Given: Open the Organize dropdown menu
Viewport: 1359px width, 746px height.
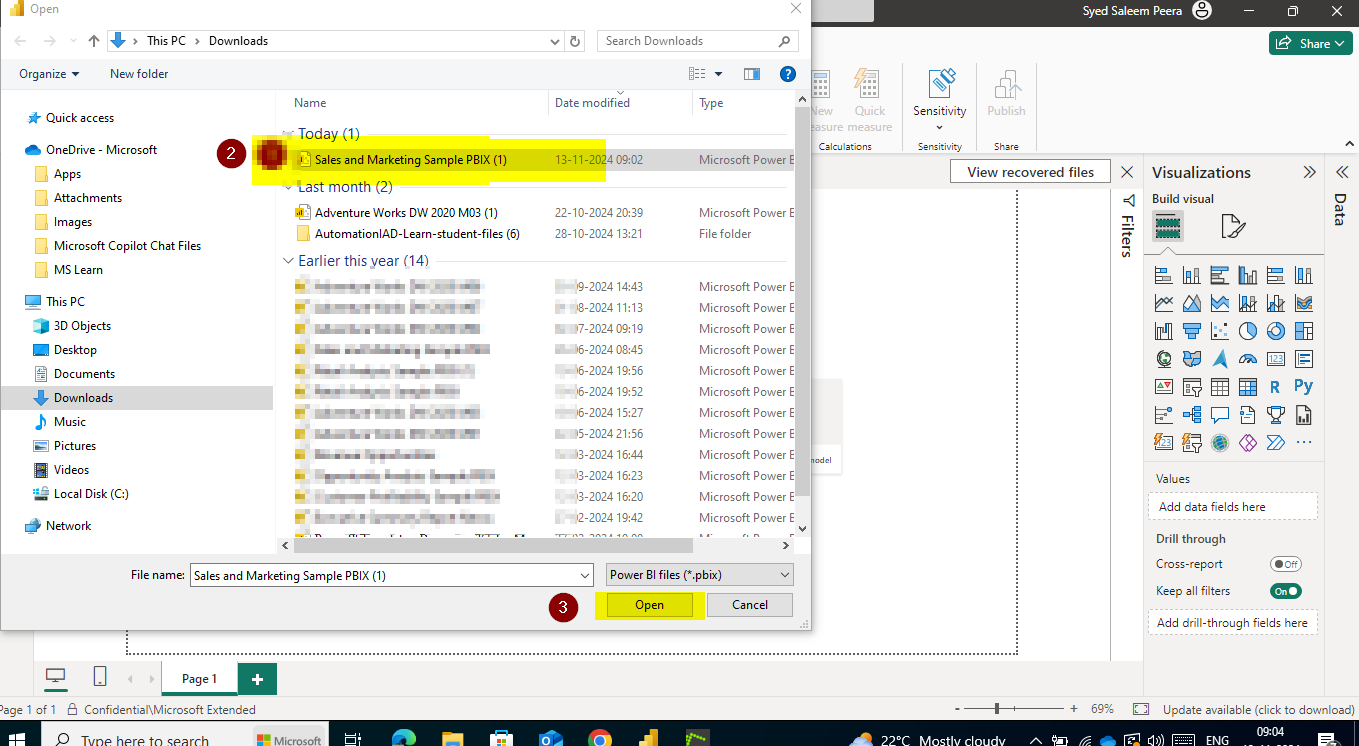Looking at the screenshot, I should click(49, 74).
